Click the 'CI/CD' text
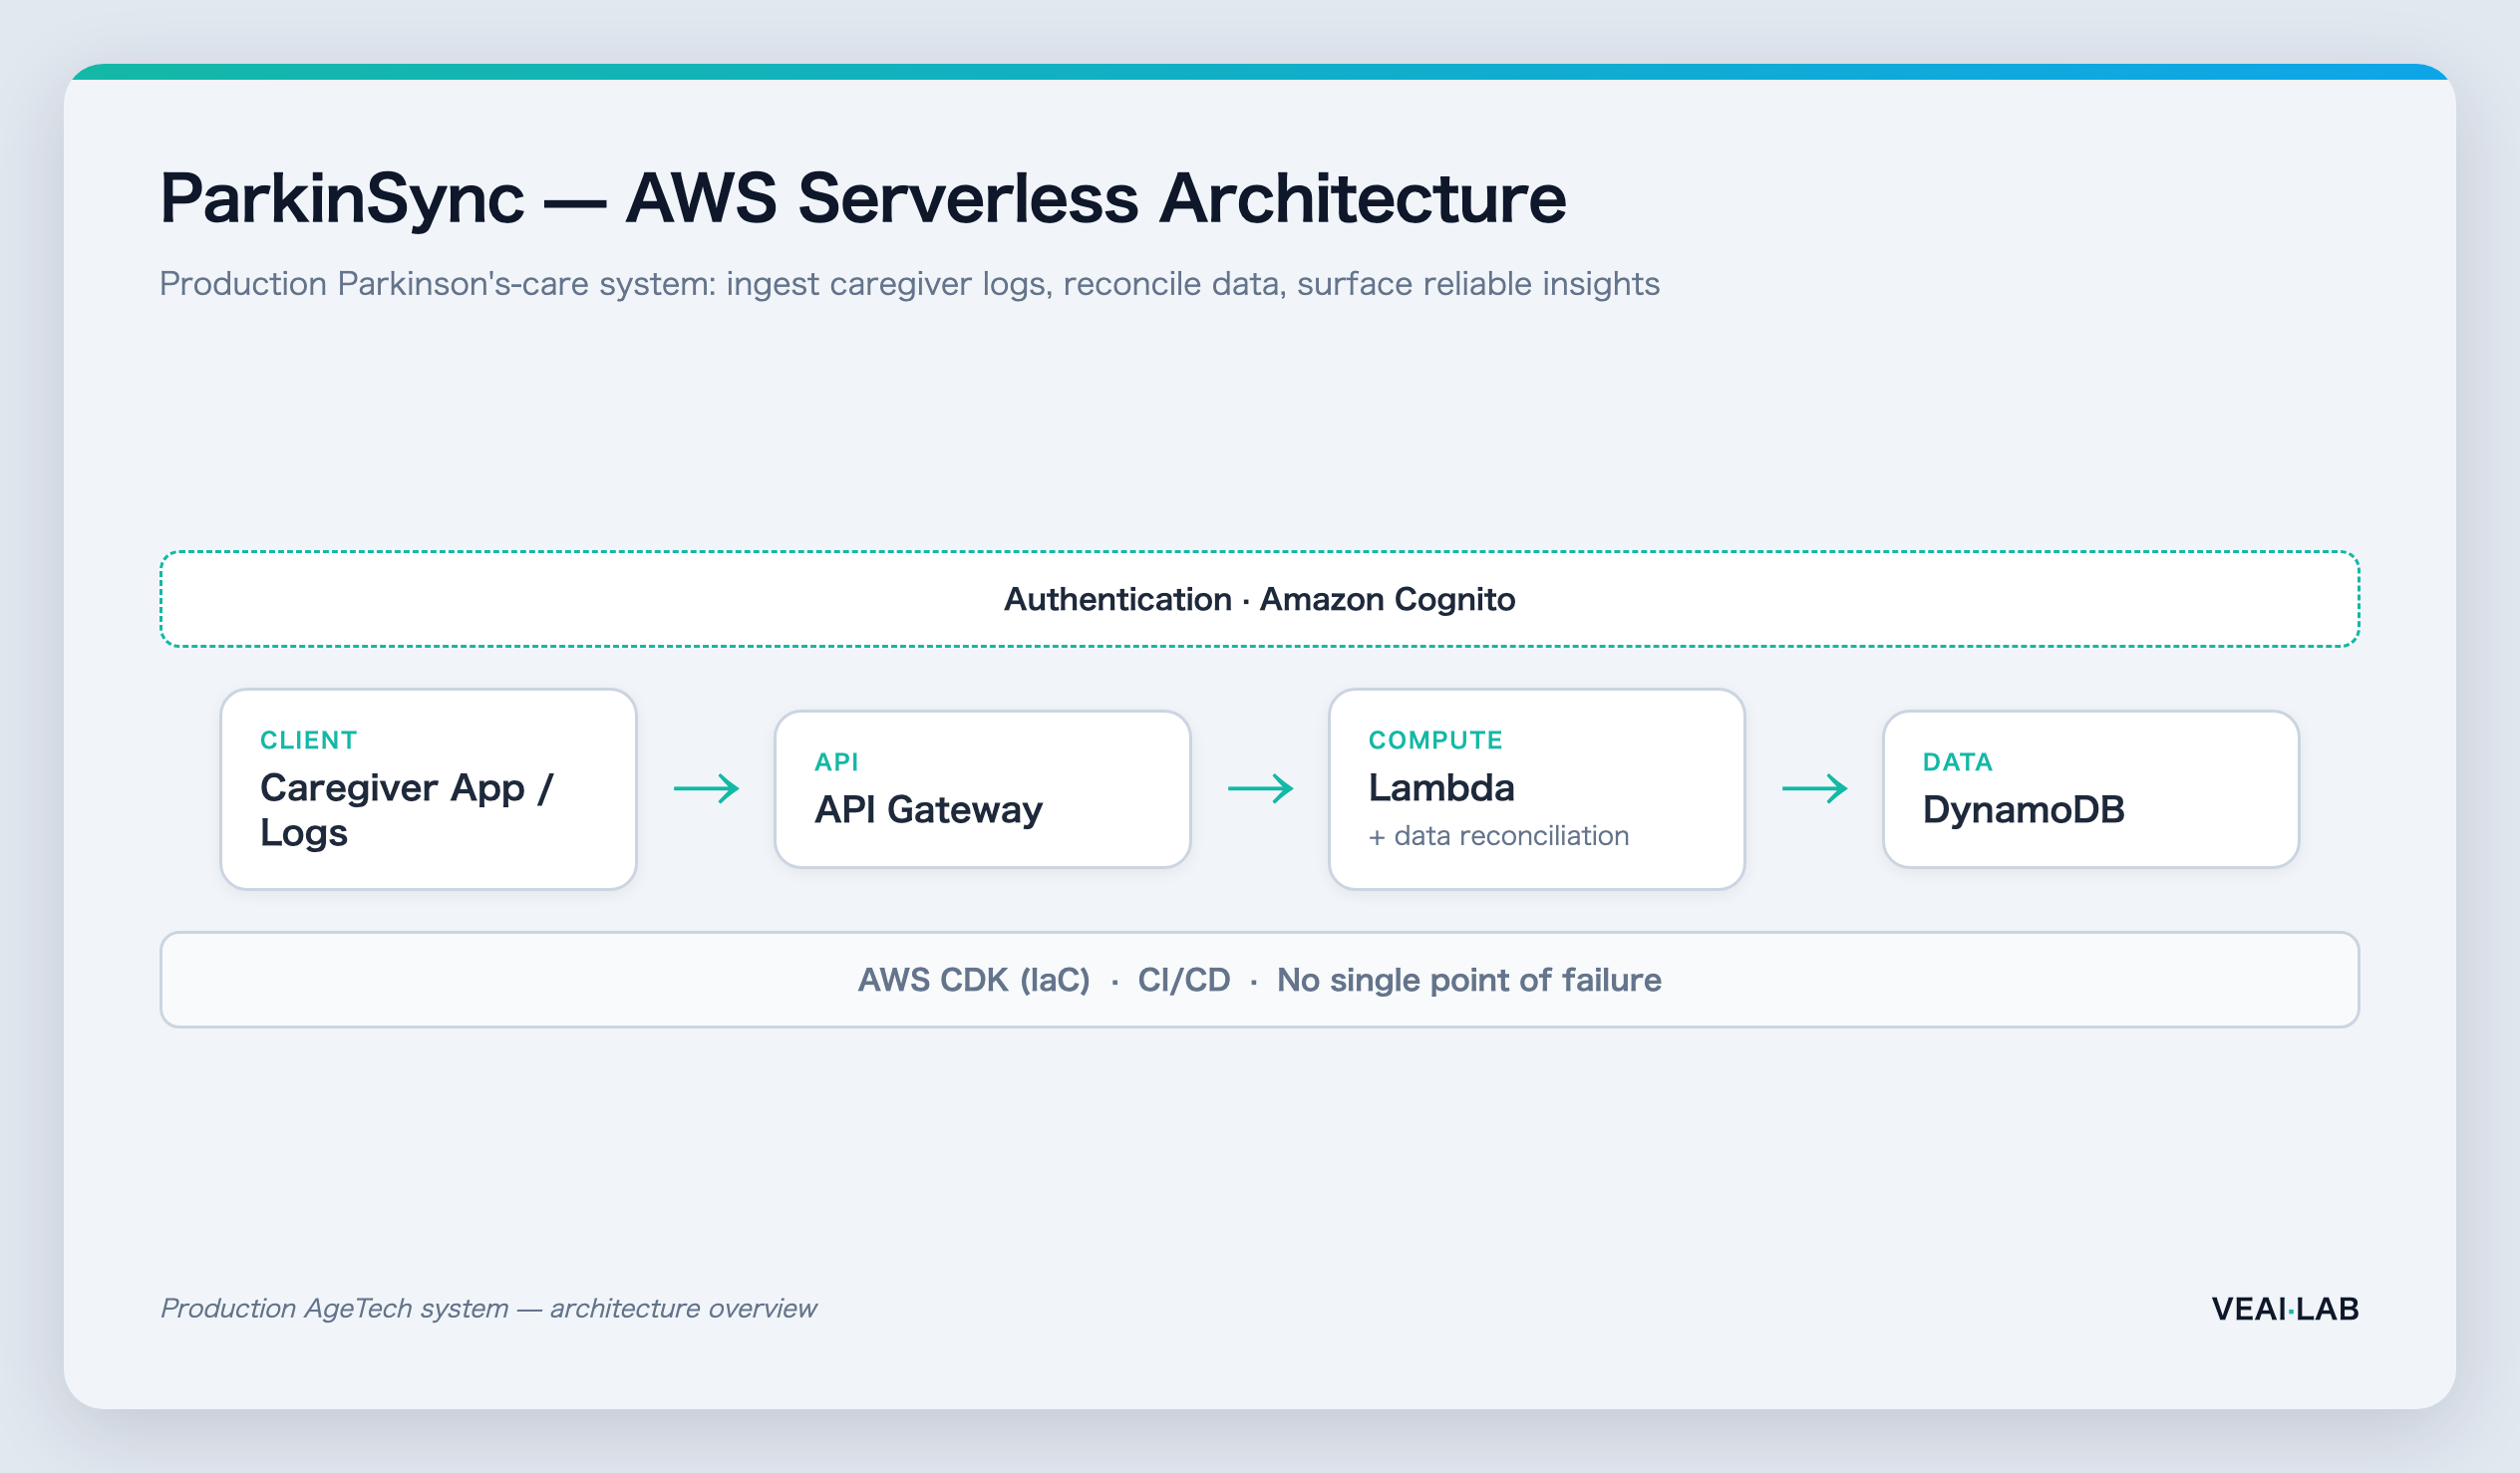 [x=1184, y=980]
